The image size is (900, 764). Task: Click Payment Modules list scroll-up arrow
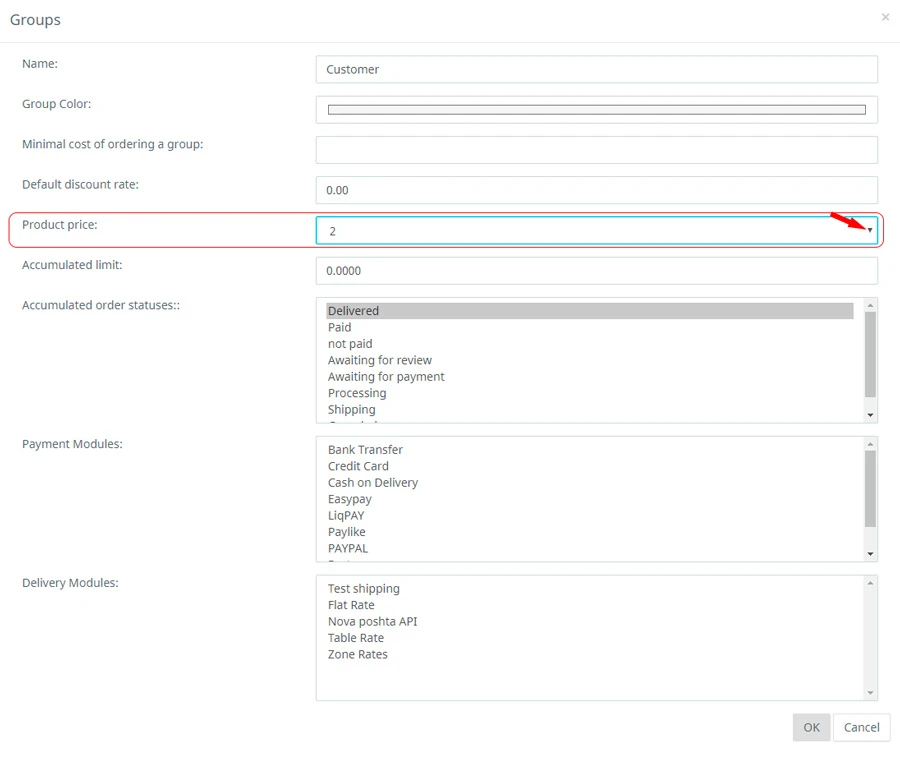(x=870, y=444)
